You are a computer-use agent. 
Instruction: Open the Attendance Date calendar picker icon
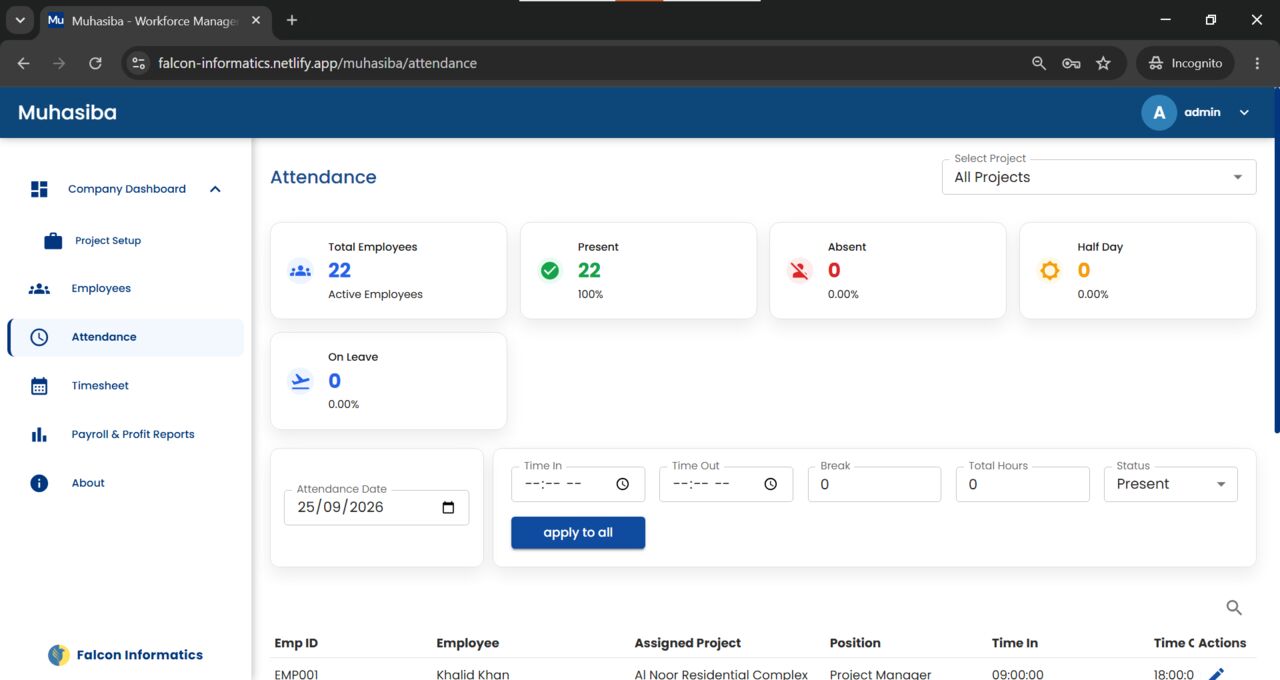click(x=448, y=507)
